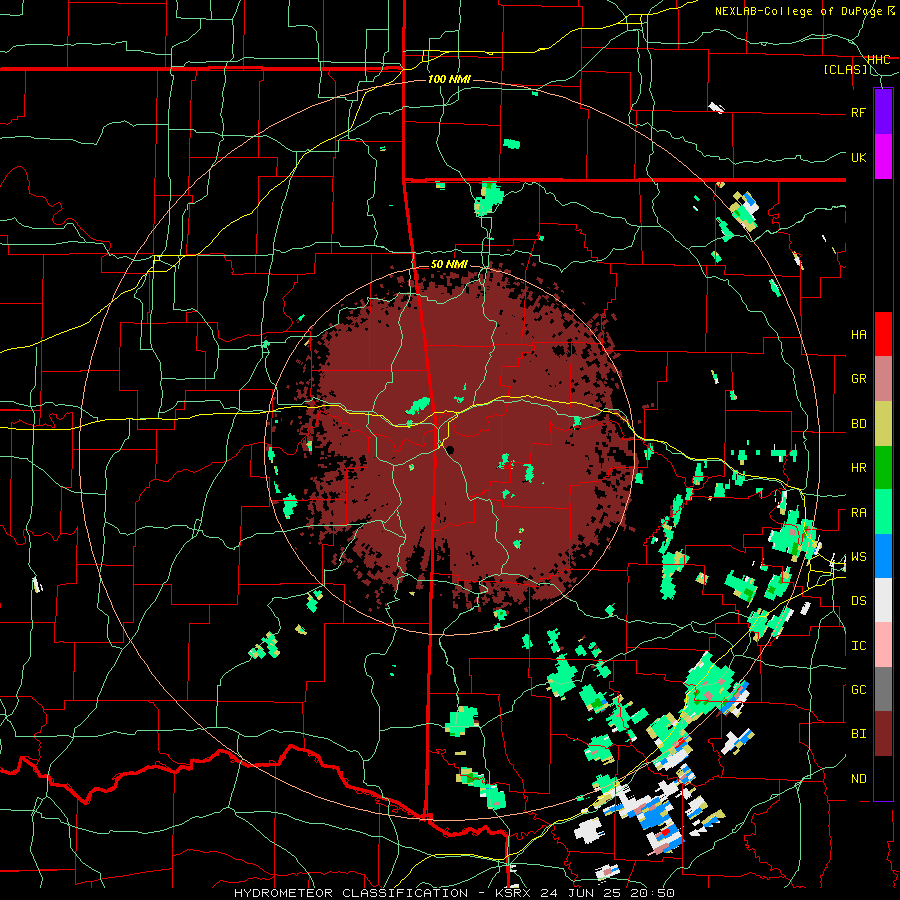This screenshot has height=900, width=900.
Task: Click the white DS legend swatch
Action: tap(883, 600)
